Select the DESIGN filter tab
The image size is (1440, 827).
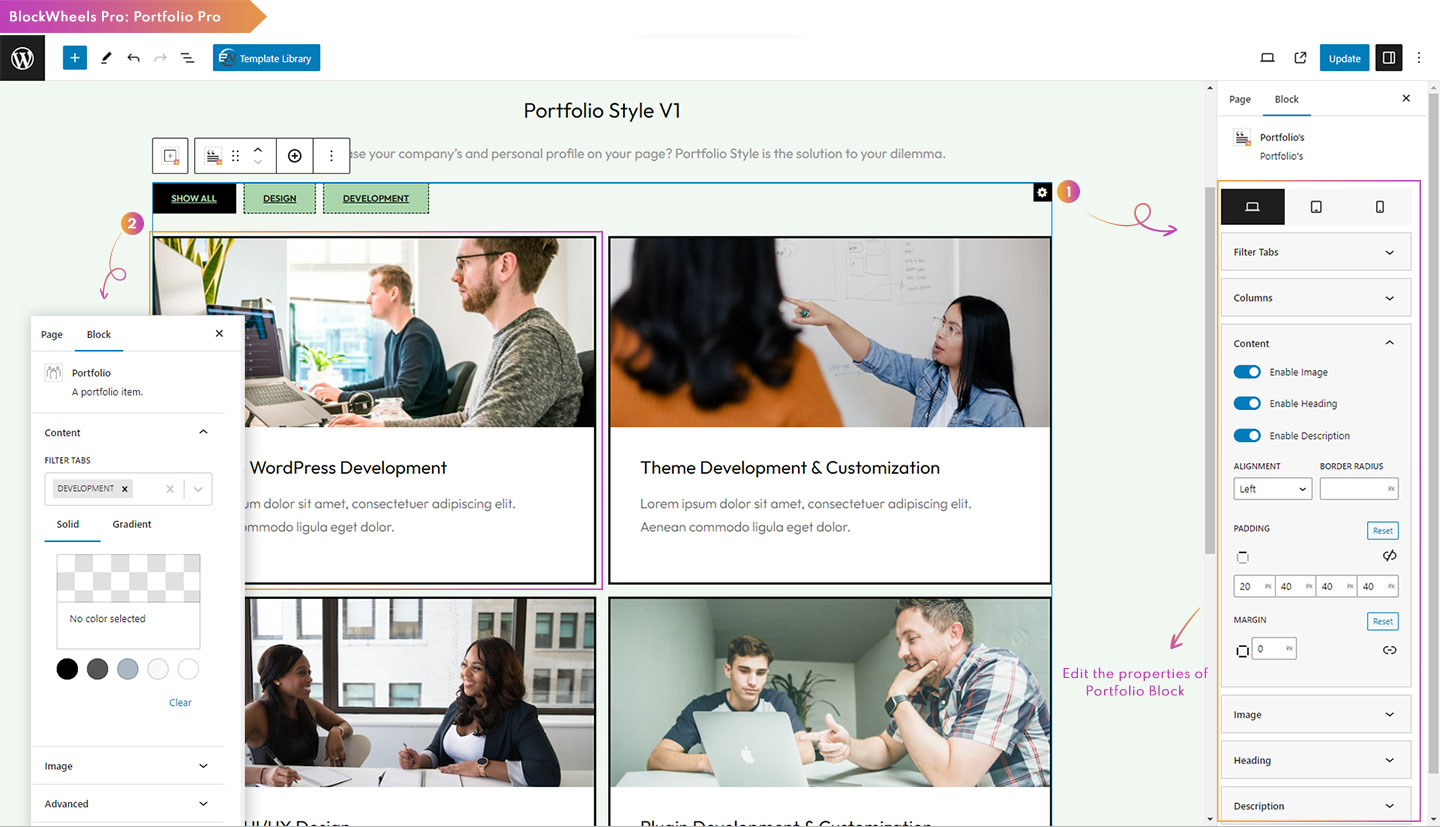pos(280,198)
